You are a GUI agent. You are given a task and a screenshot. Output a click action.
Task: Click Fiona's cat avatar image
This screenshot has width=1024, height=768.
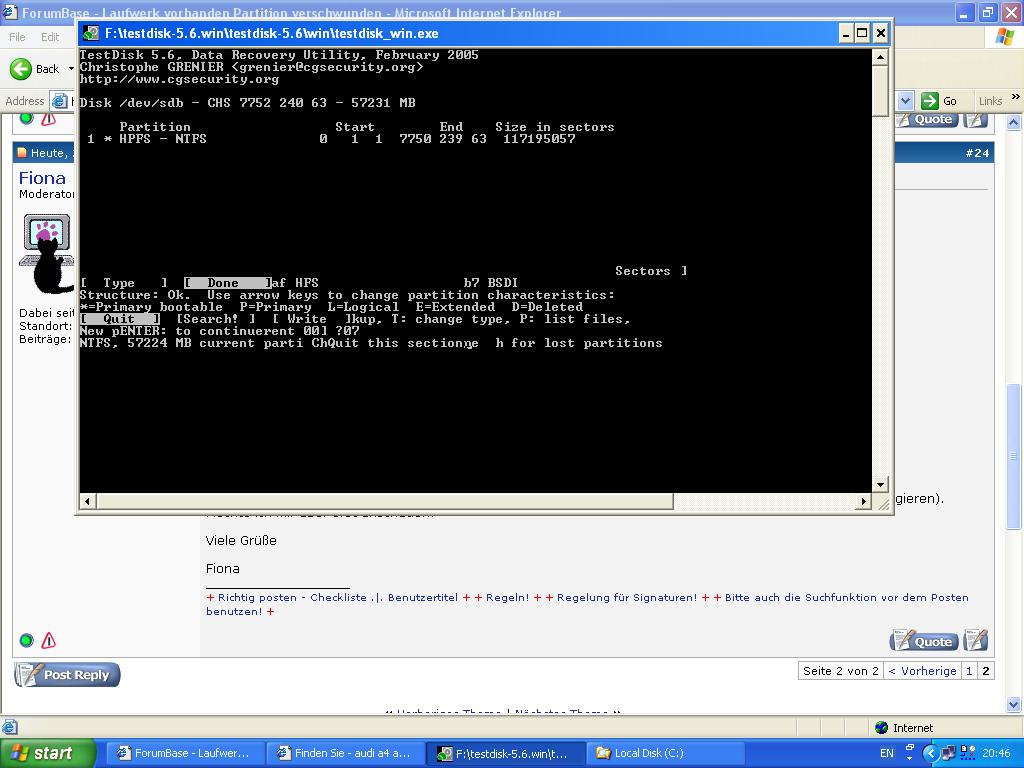[47, 253]
